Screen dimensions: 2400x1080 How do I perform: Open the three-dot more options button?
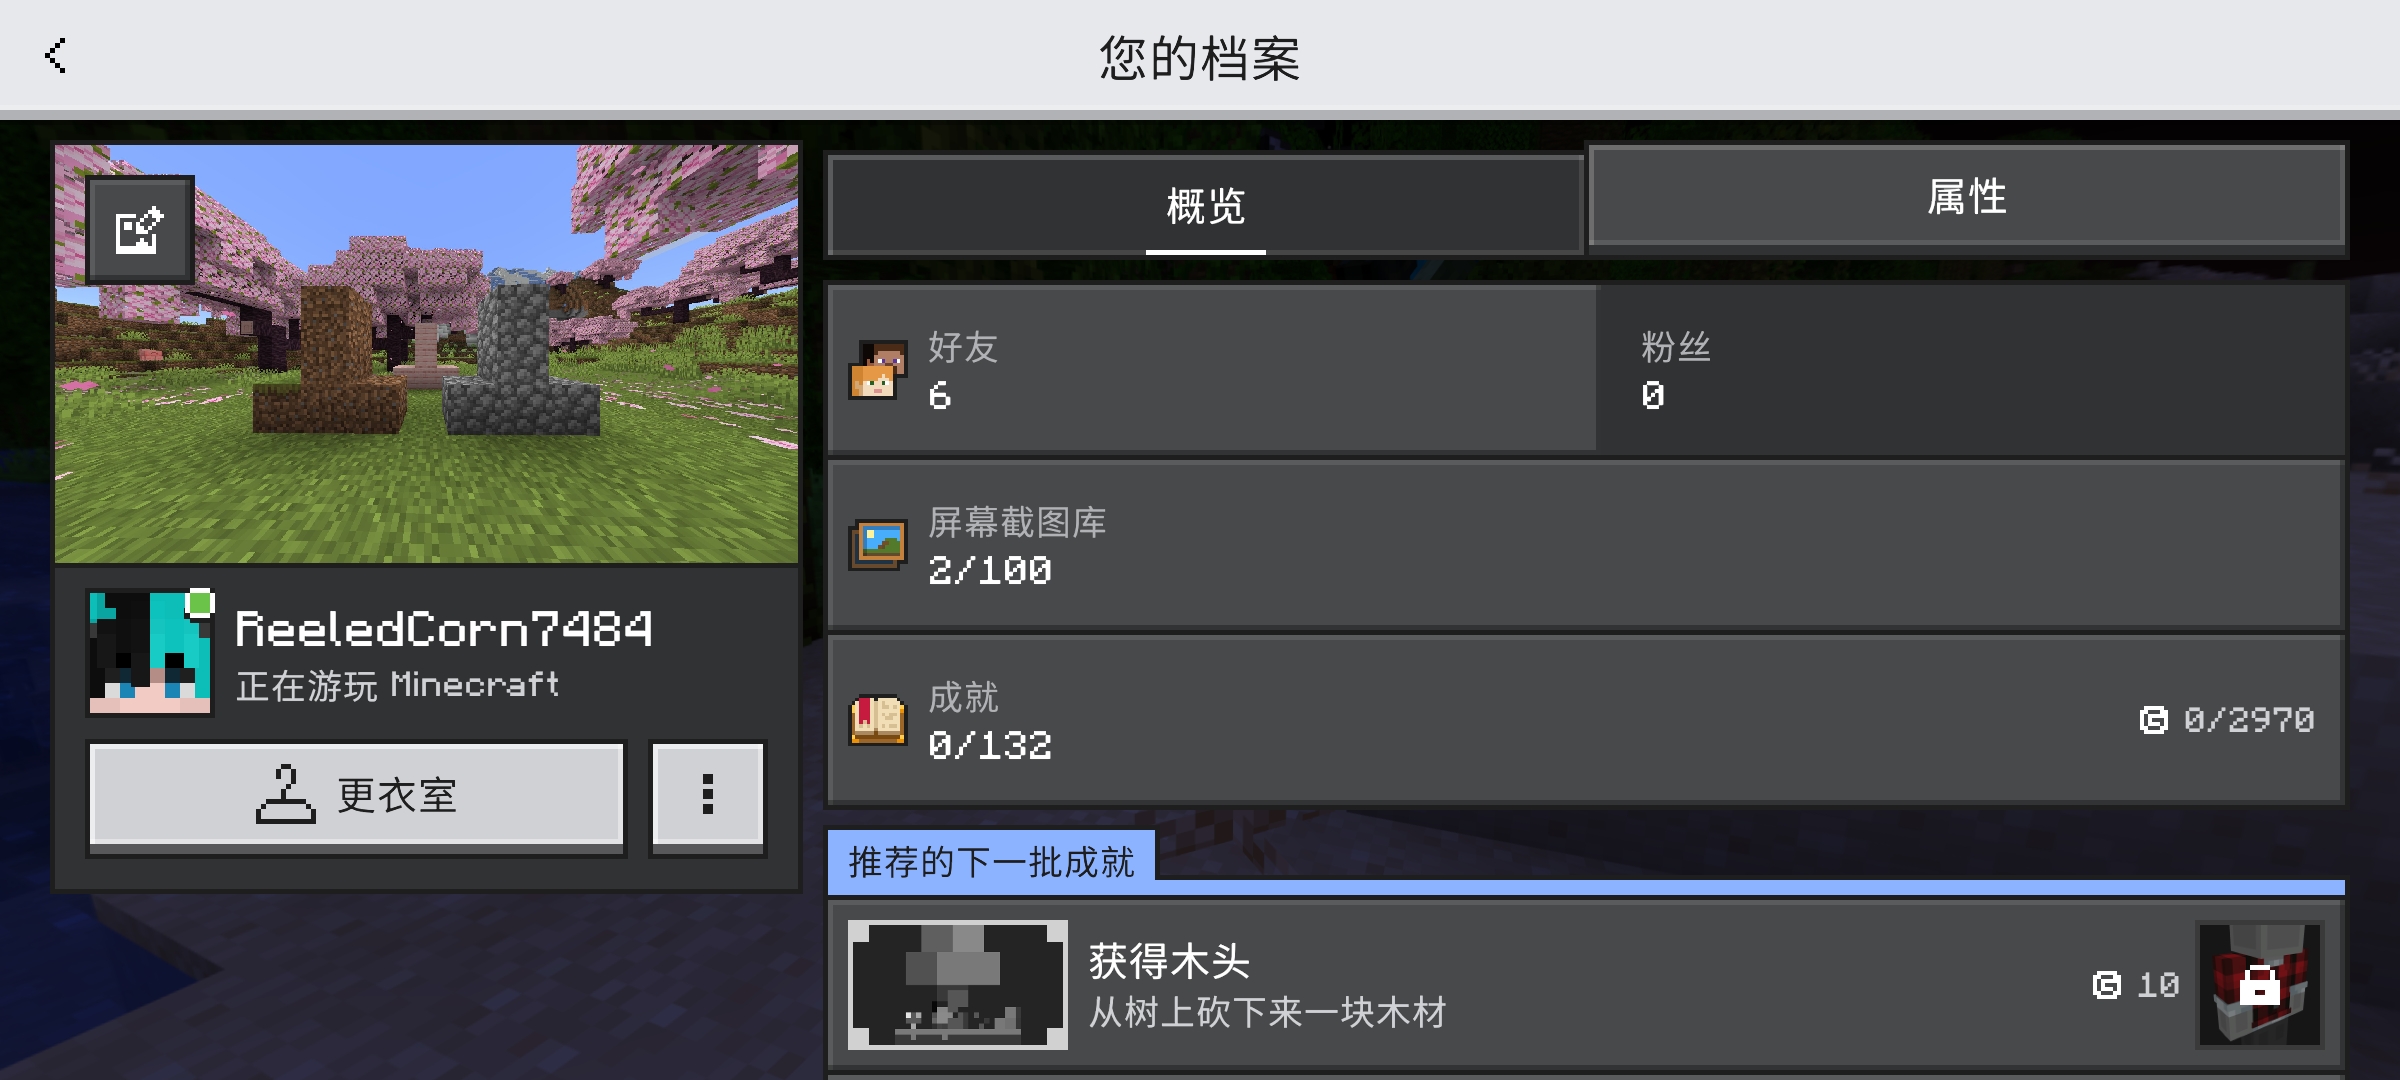(708, 796)
